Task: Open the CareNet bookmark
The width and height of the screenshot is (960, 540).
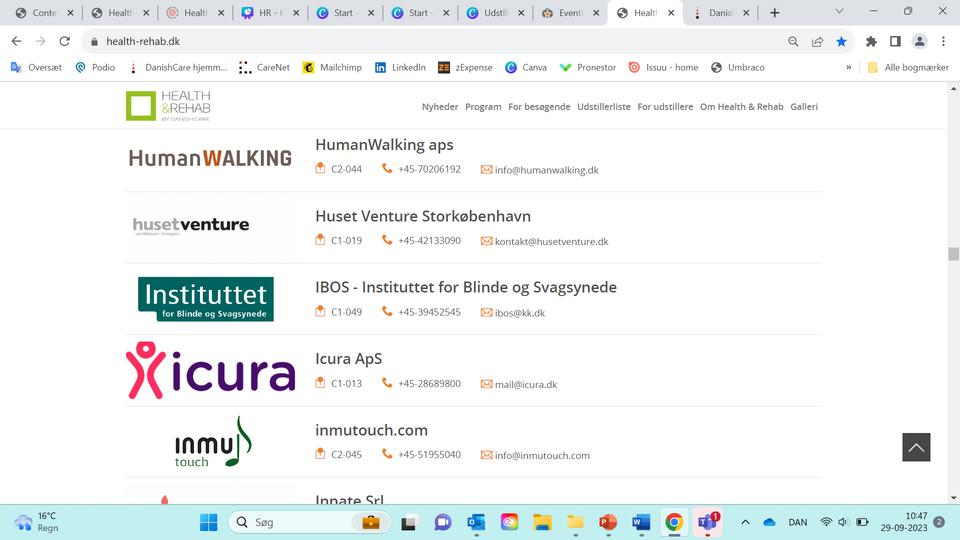Action: click(264, 67)
